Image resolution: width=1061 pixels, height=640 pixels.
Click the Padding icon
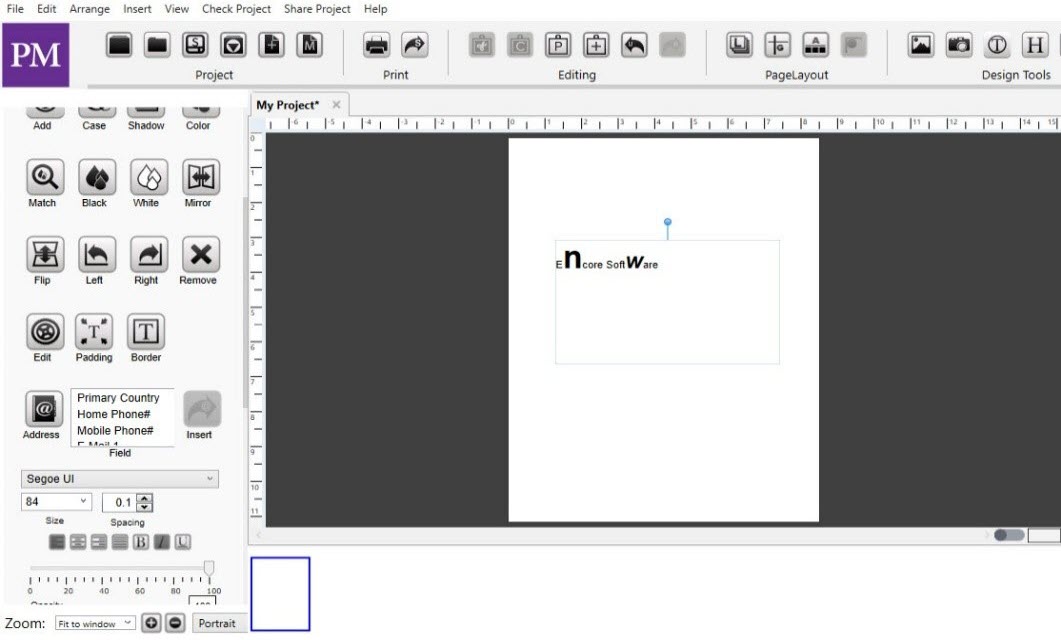tap(93, 332)
